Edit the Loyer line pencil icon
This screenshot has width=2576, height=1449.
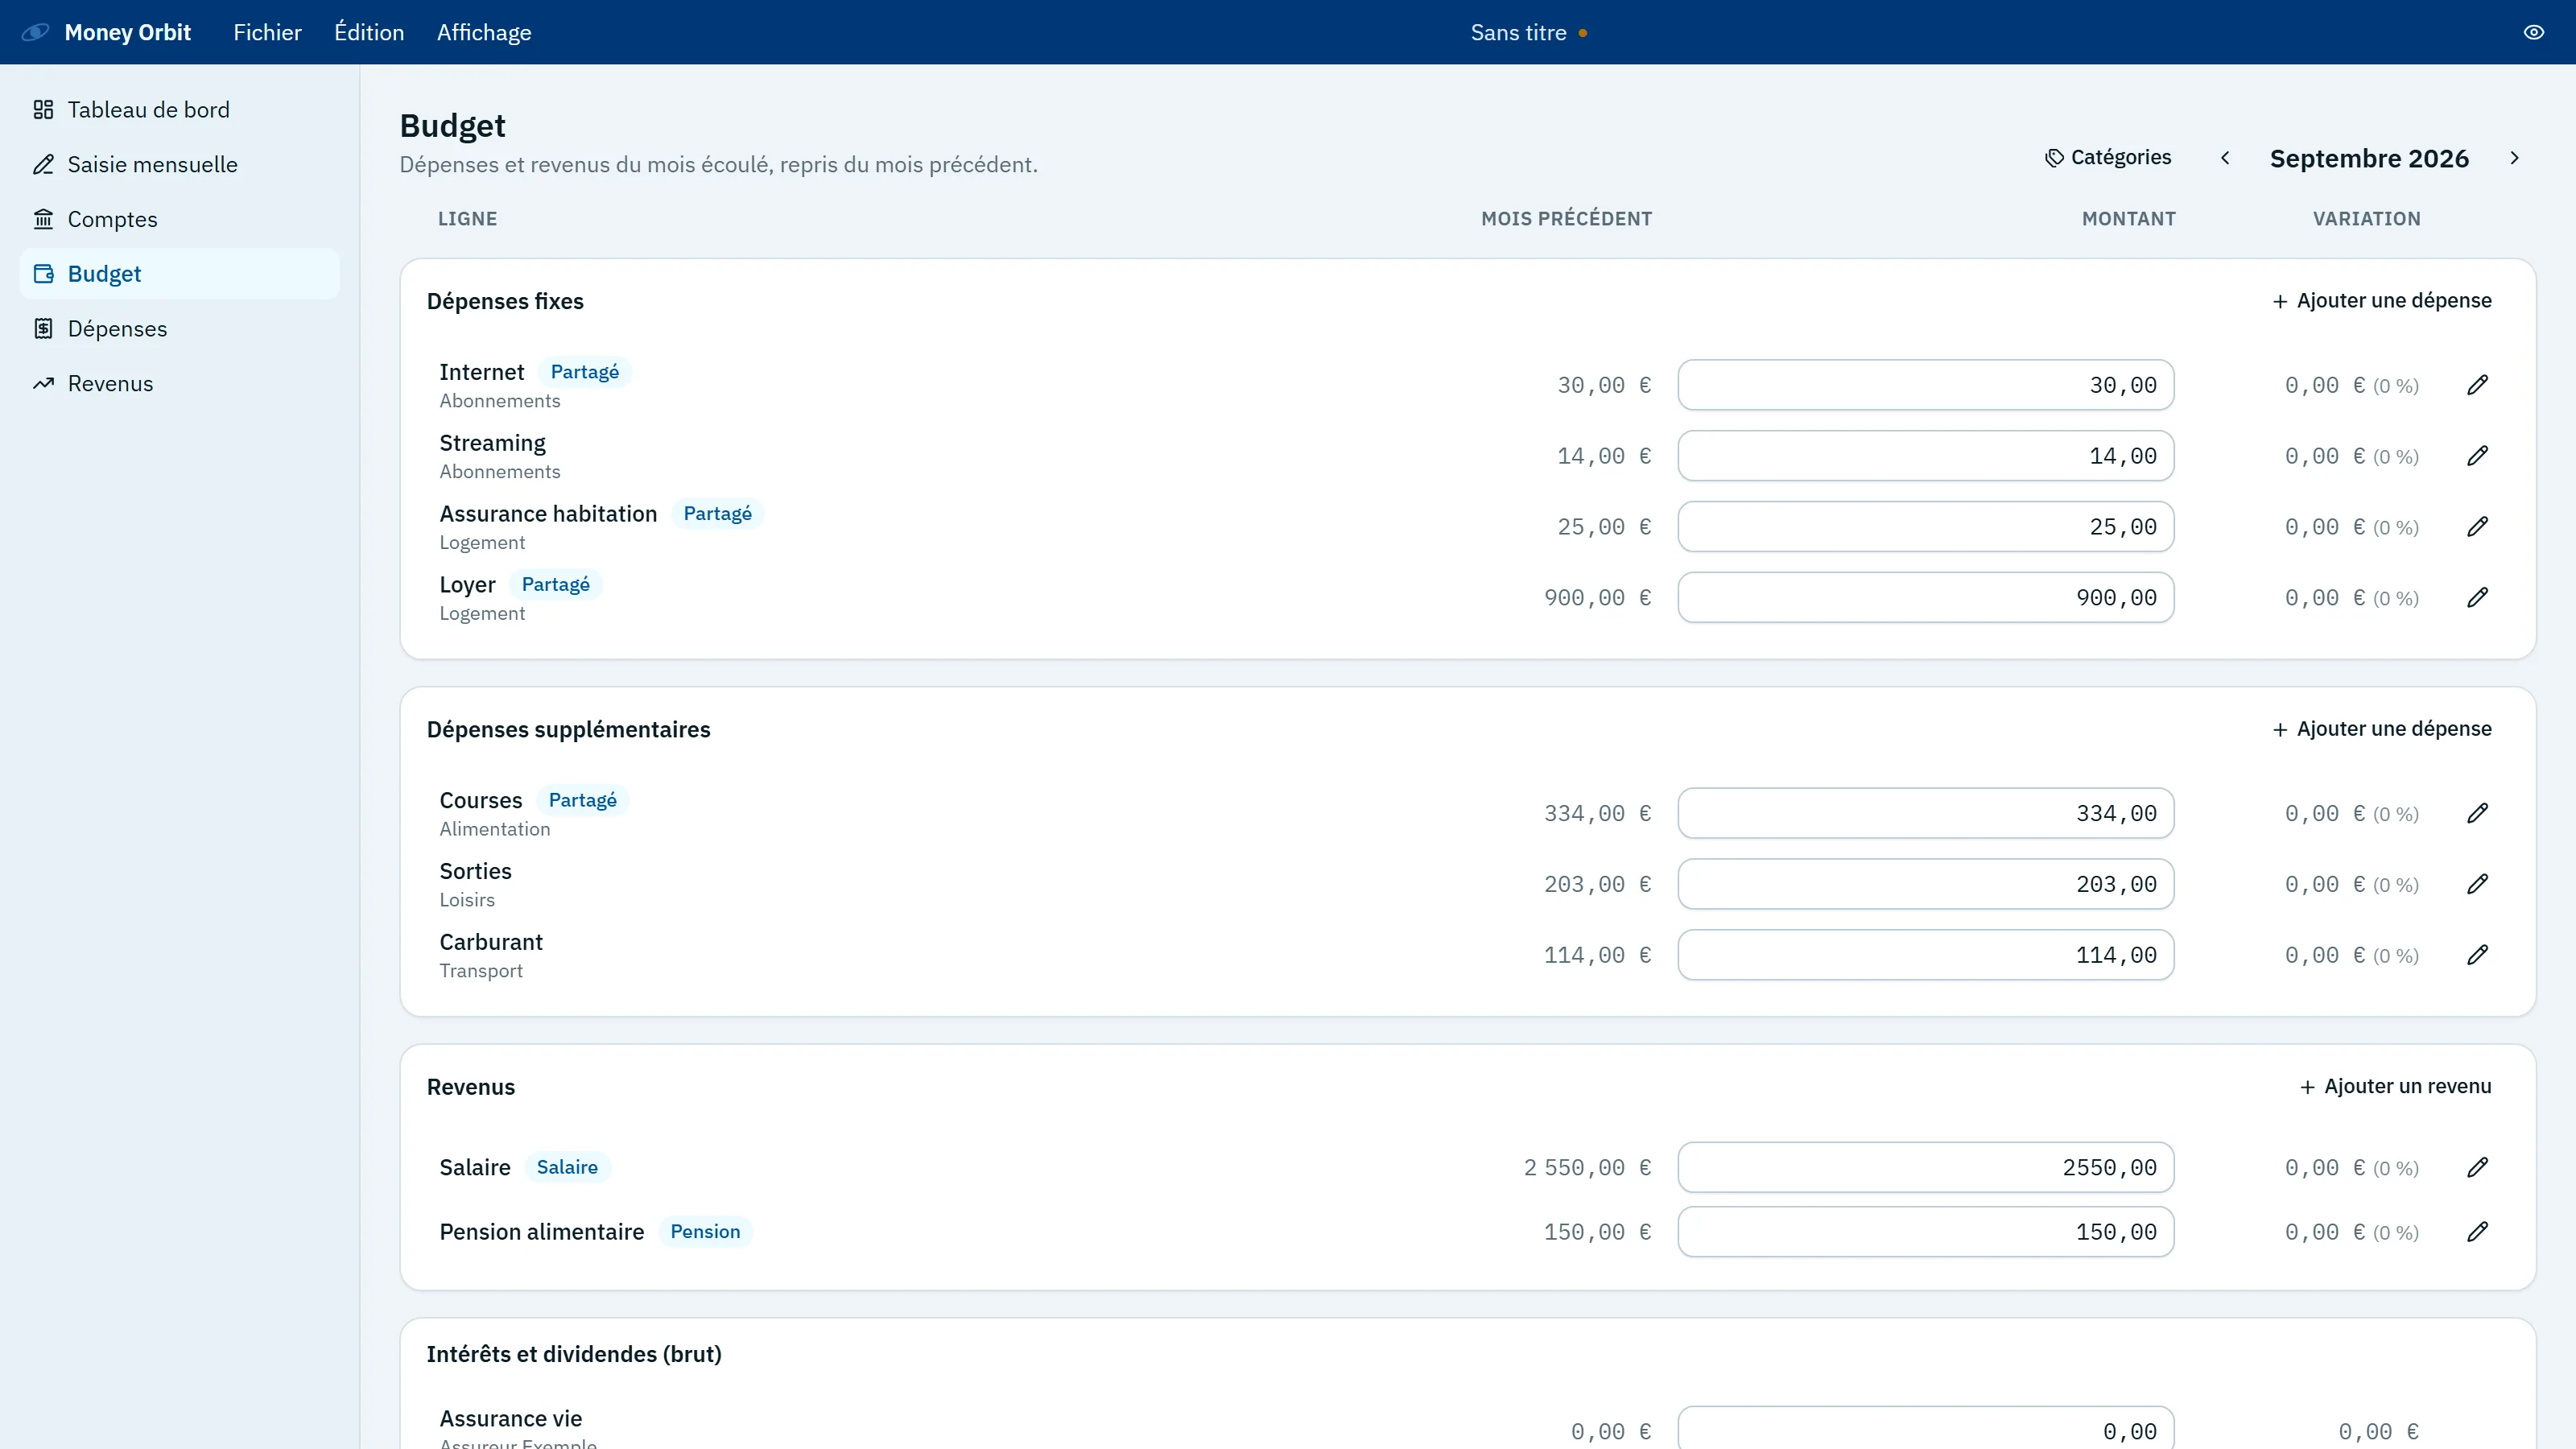tap(2477, 598)
